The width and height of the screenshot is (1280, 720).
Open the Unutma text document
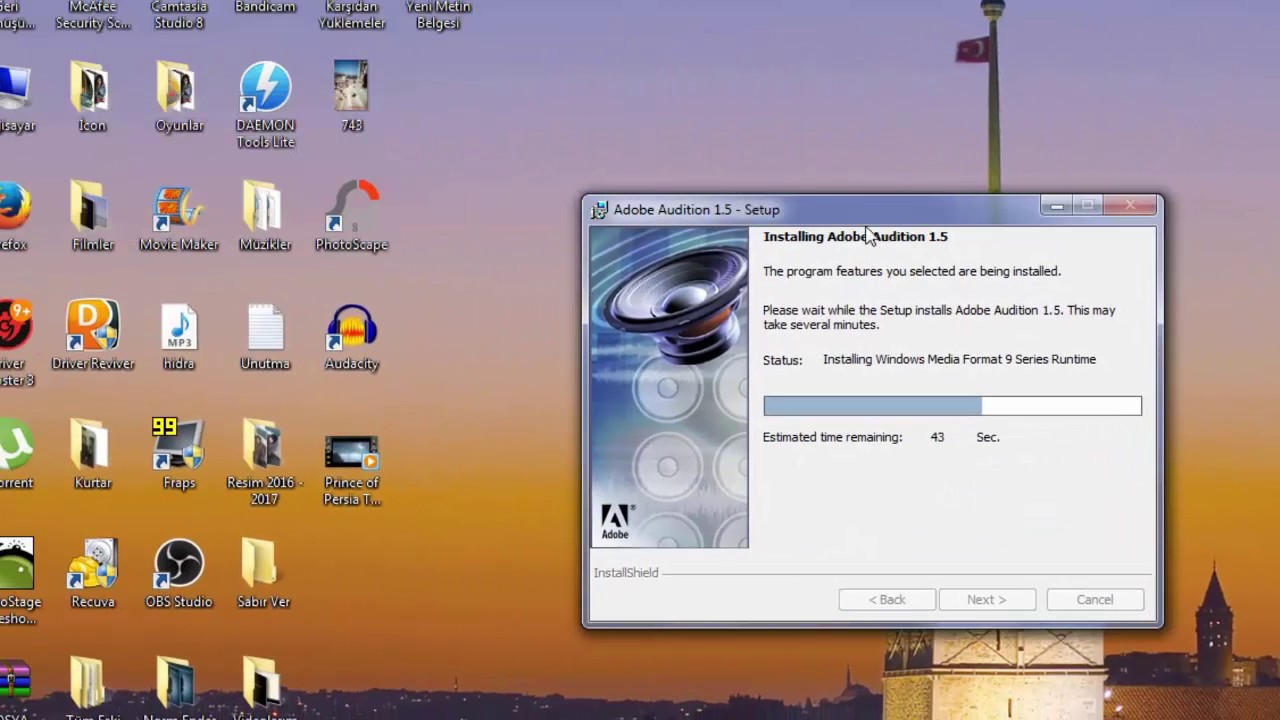click(265, 334)
